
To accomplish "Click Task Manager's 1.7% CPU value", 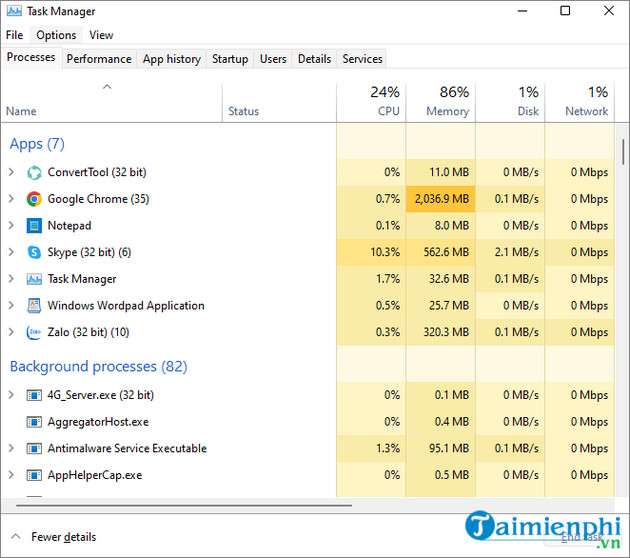I will [x=388, y=279].
